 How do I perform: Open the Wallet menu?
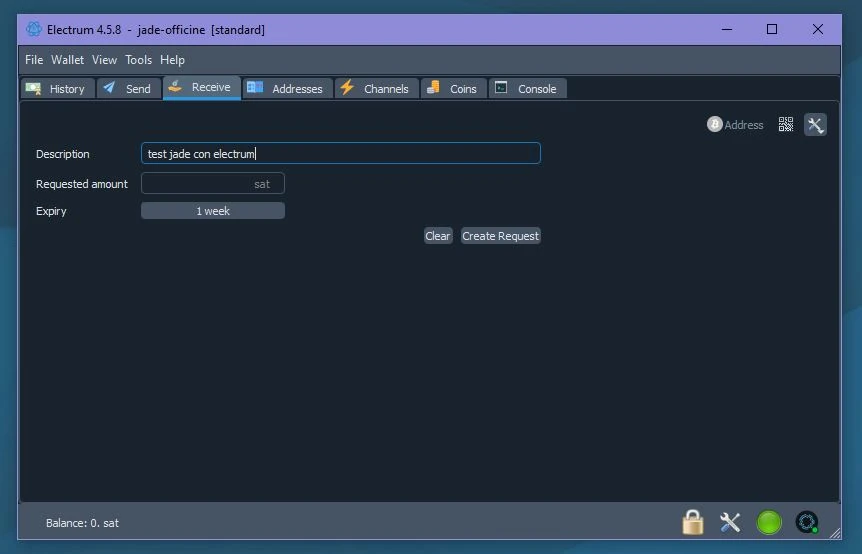click(68, 60)
